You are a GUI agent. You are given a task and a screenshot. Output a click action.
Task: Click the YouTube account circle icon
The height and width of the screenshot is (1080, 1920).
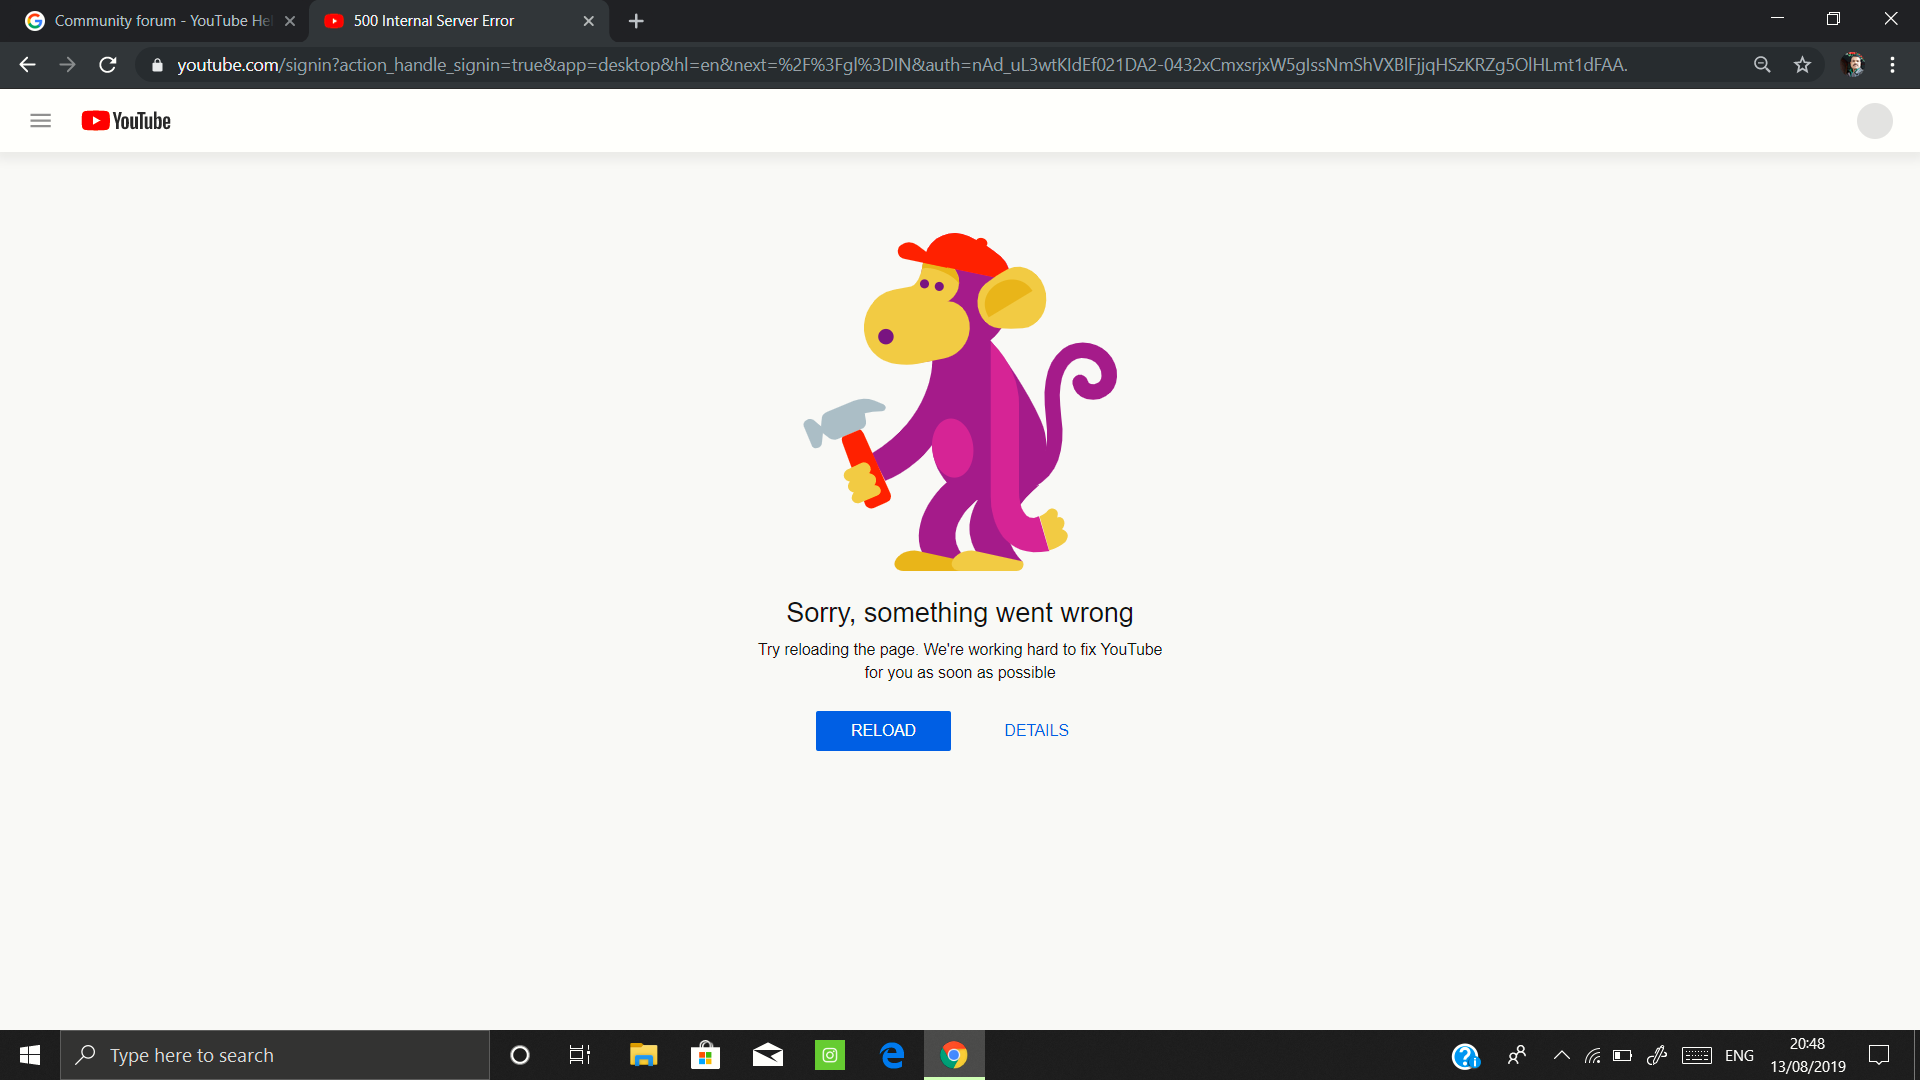coord(1875,121)
